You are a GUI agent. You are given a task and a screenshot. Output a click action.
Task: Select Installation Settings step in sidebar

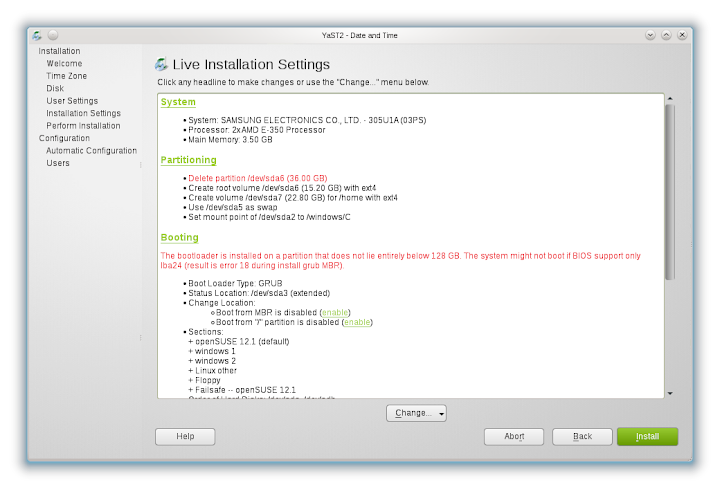click(84, 113)
